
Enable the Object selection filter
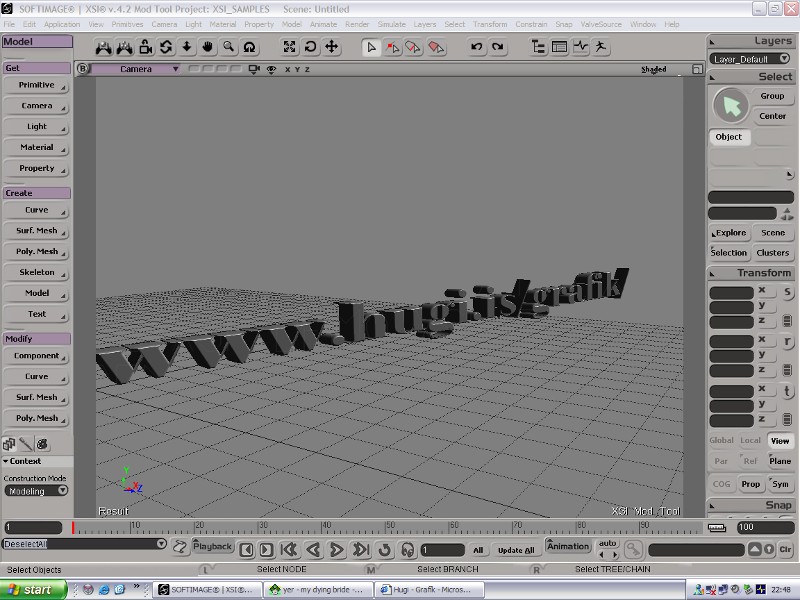(729, 137)
